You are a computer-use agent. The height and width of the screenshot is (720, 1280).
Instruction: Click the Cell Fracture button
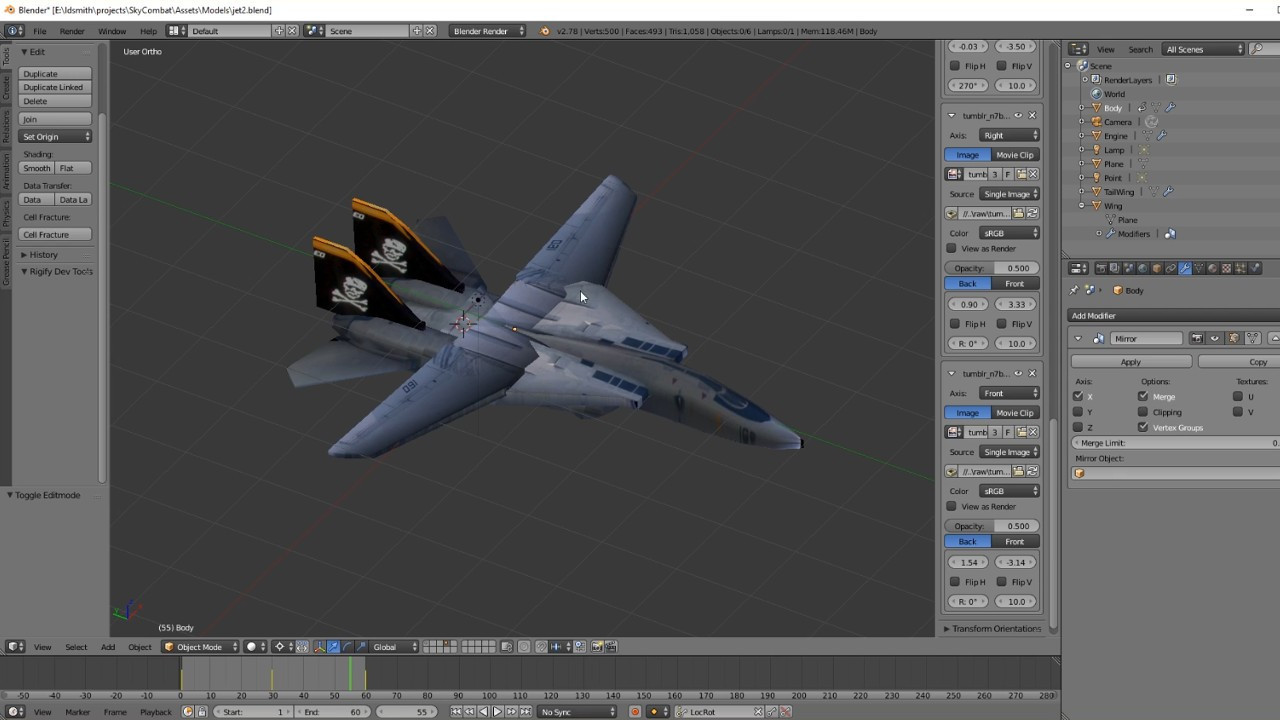point(55,234)
